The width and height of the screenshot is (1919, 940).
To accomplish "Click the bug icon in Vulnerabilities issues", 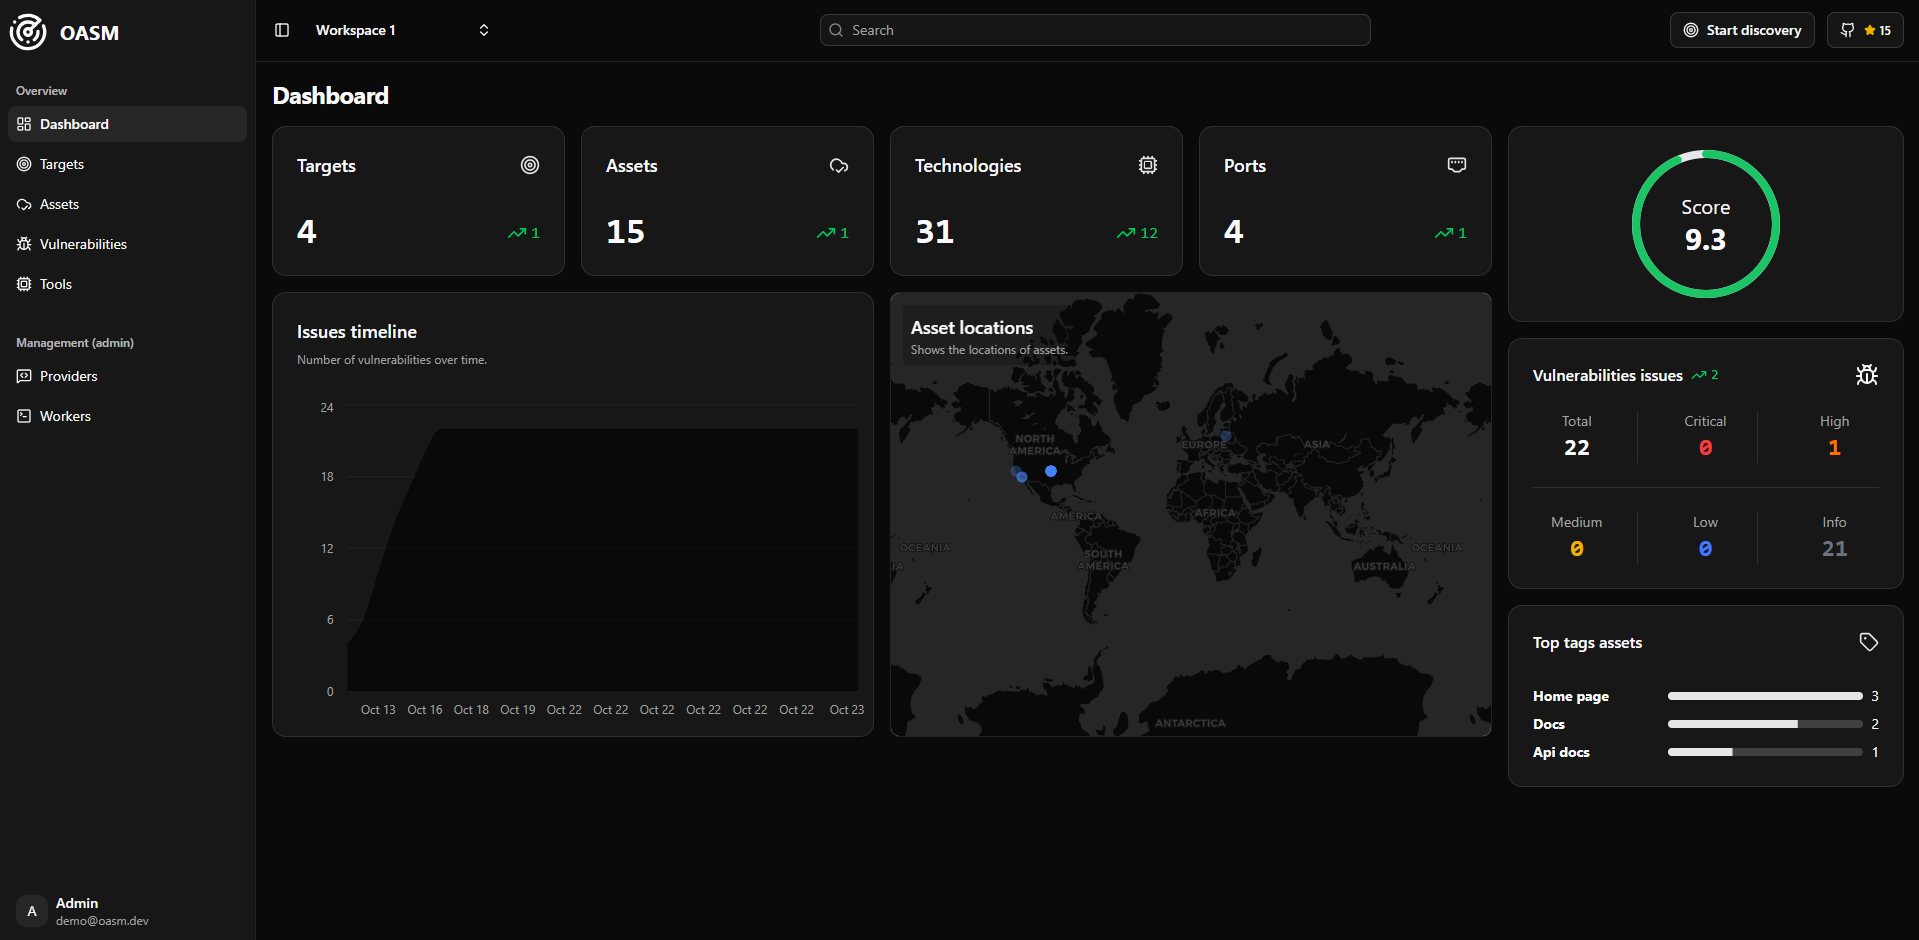I will click(x=1866, y=375).
